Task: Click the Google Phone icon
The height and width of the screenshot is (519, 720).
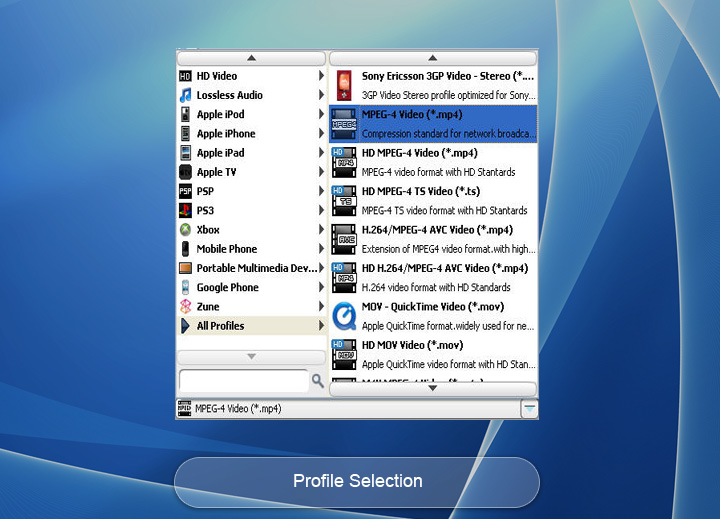Action: (185, 288)
